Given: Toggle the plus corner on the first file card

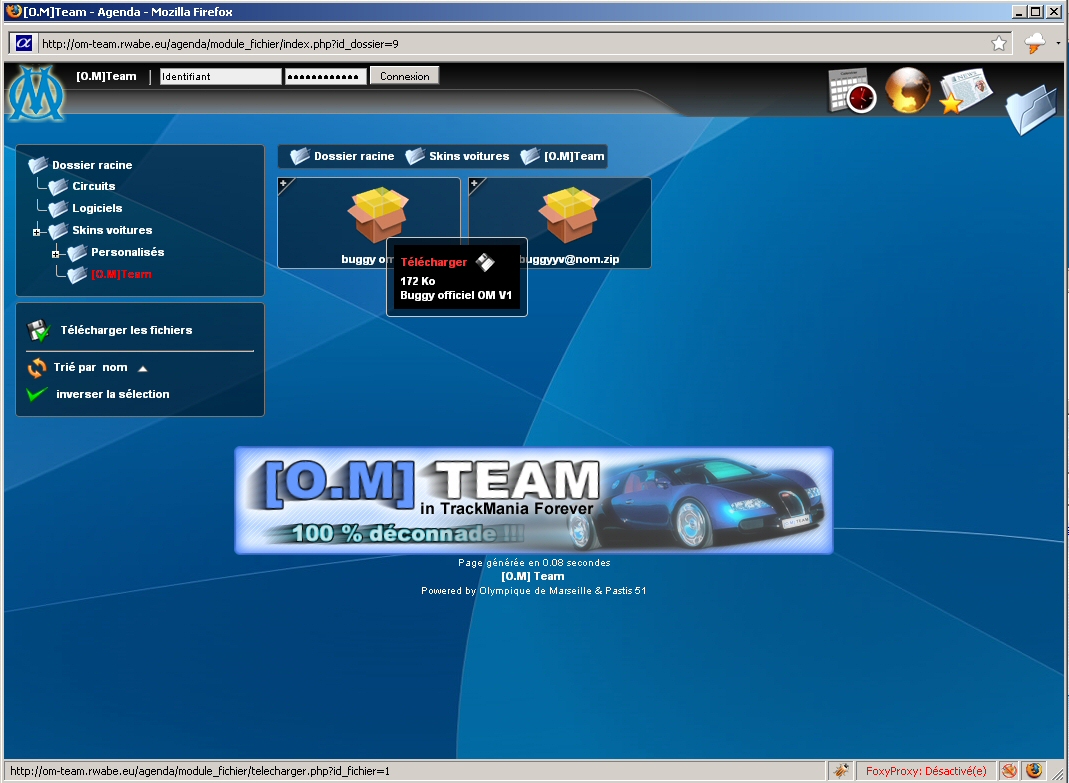Looking at the screenshot, I should [285, 185].
